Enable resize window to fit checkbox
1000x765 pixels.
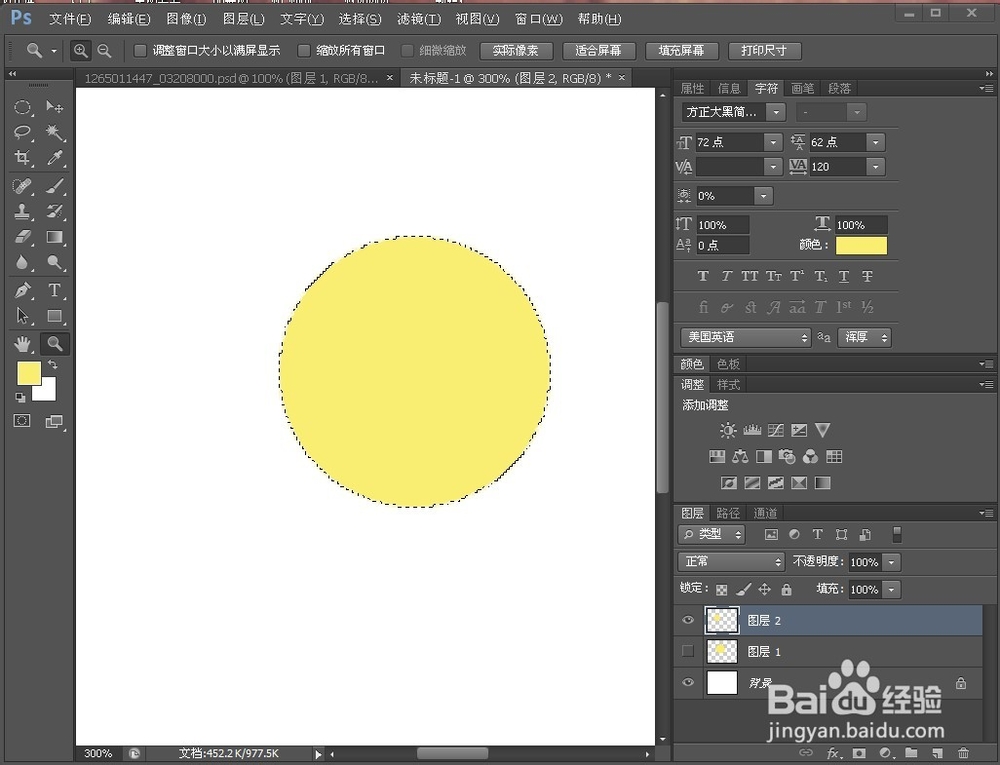(140, 50)
